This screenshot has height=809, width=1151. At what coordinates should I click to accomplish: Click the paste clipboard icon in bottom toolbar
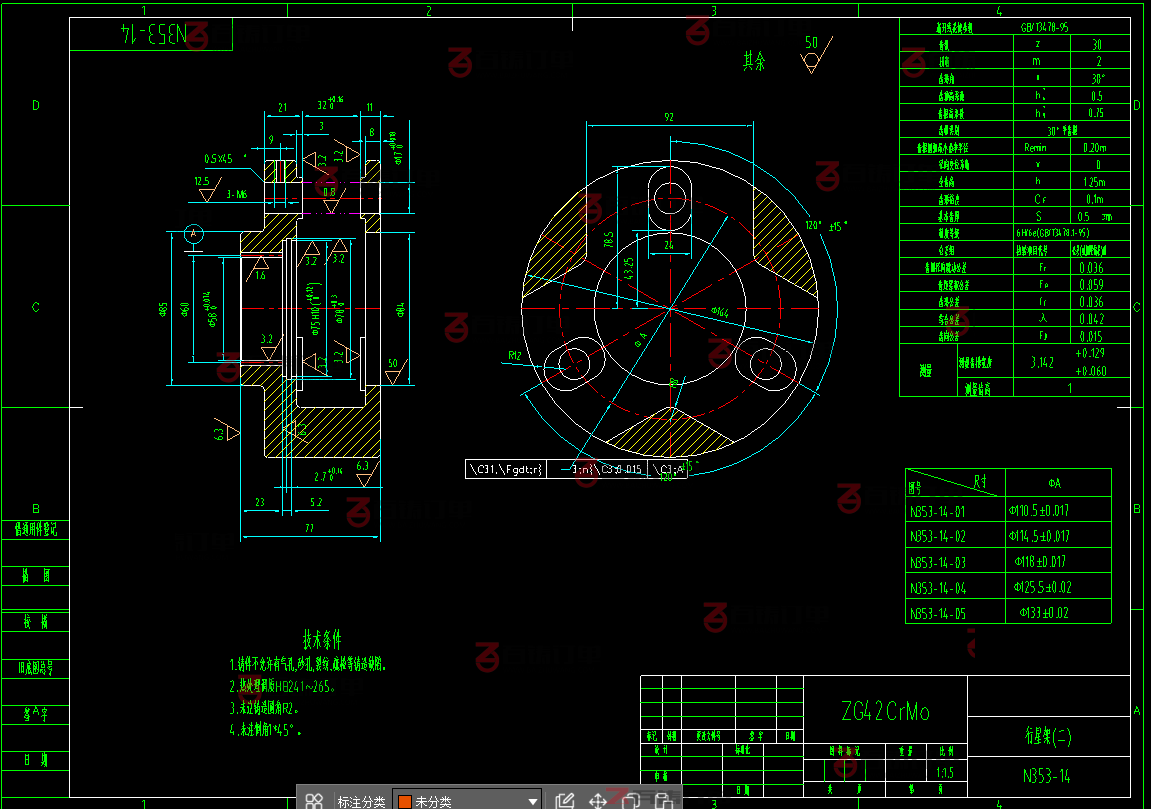[662, 800]
